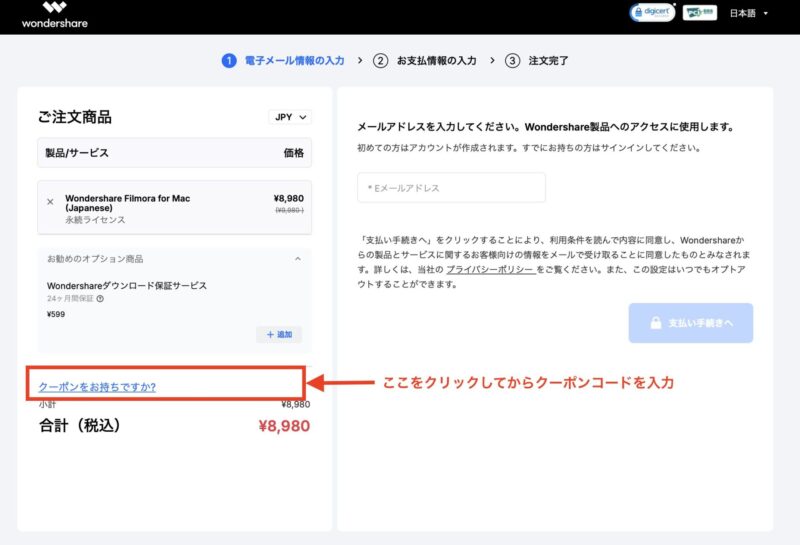Click help icon beside 24ヶ月間保証

(100, 298)
